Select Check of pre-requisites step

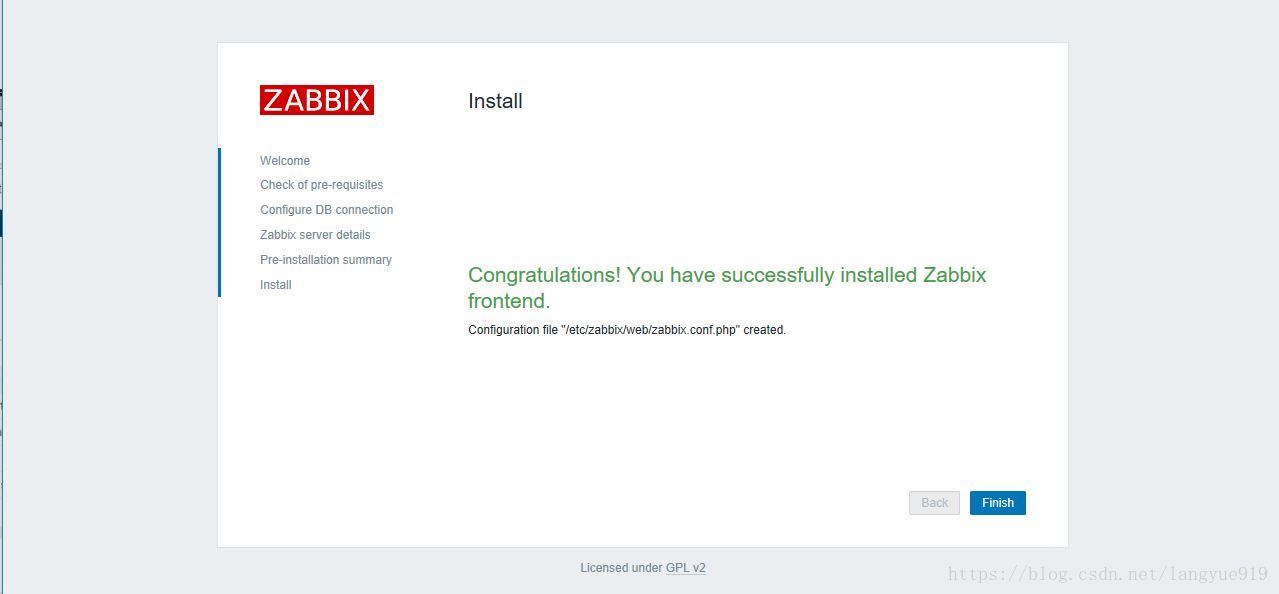click(321, 185)
